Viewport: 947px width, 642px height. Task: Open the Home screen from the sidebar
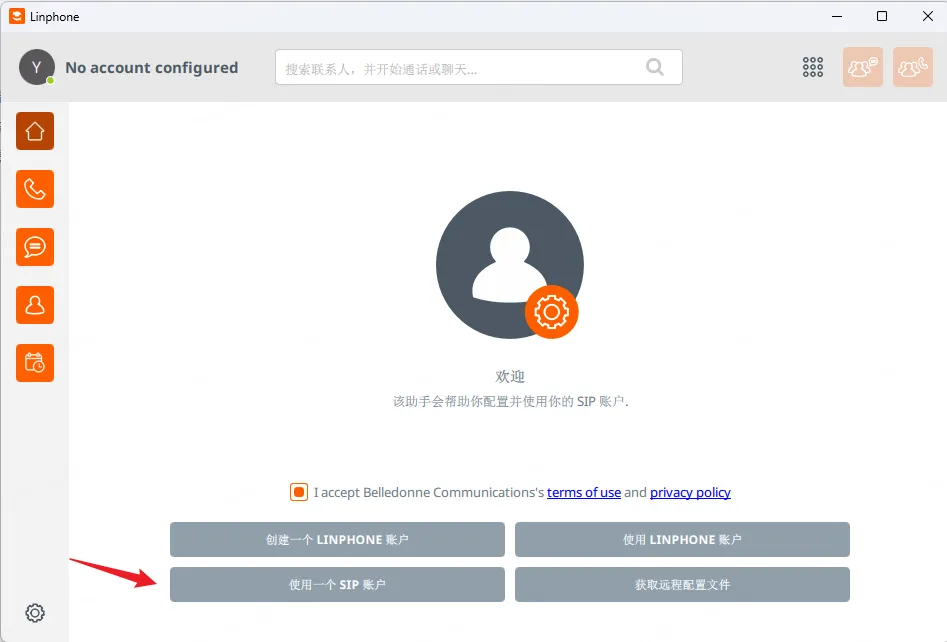pyautogui.click(x=35, y=131)
